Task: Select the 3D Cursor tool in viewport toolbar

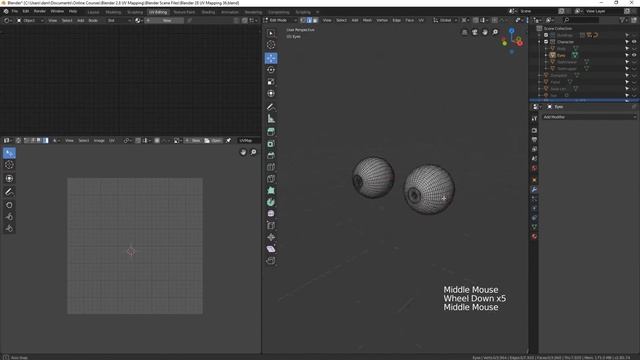Action: tap(271, 45)
